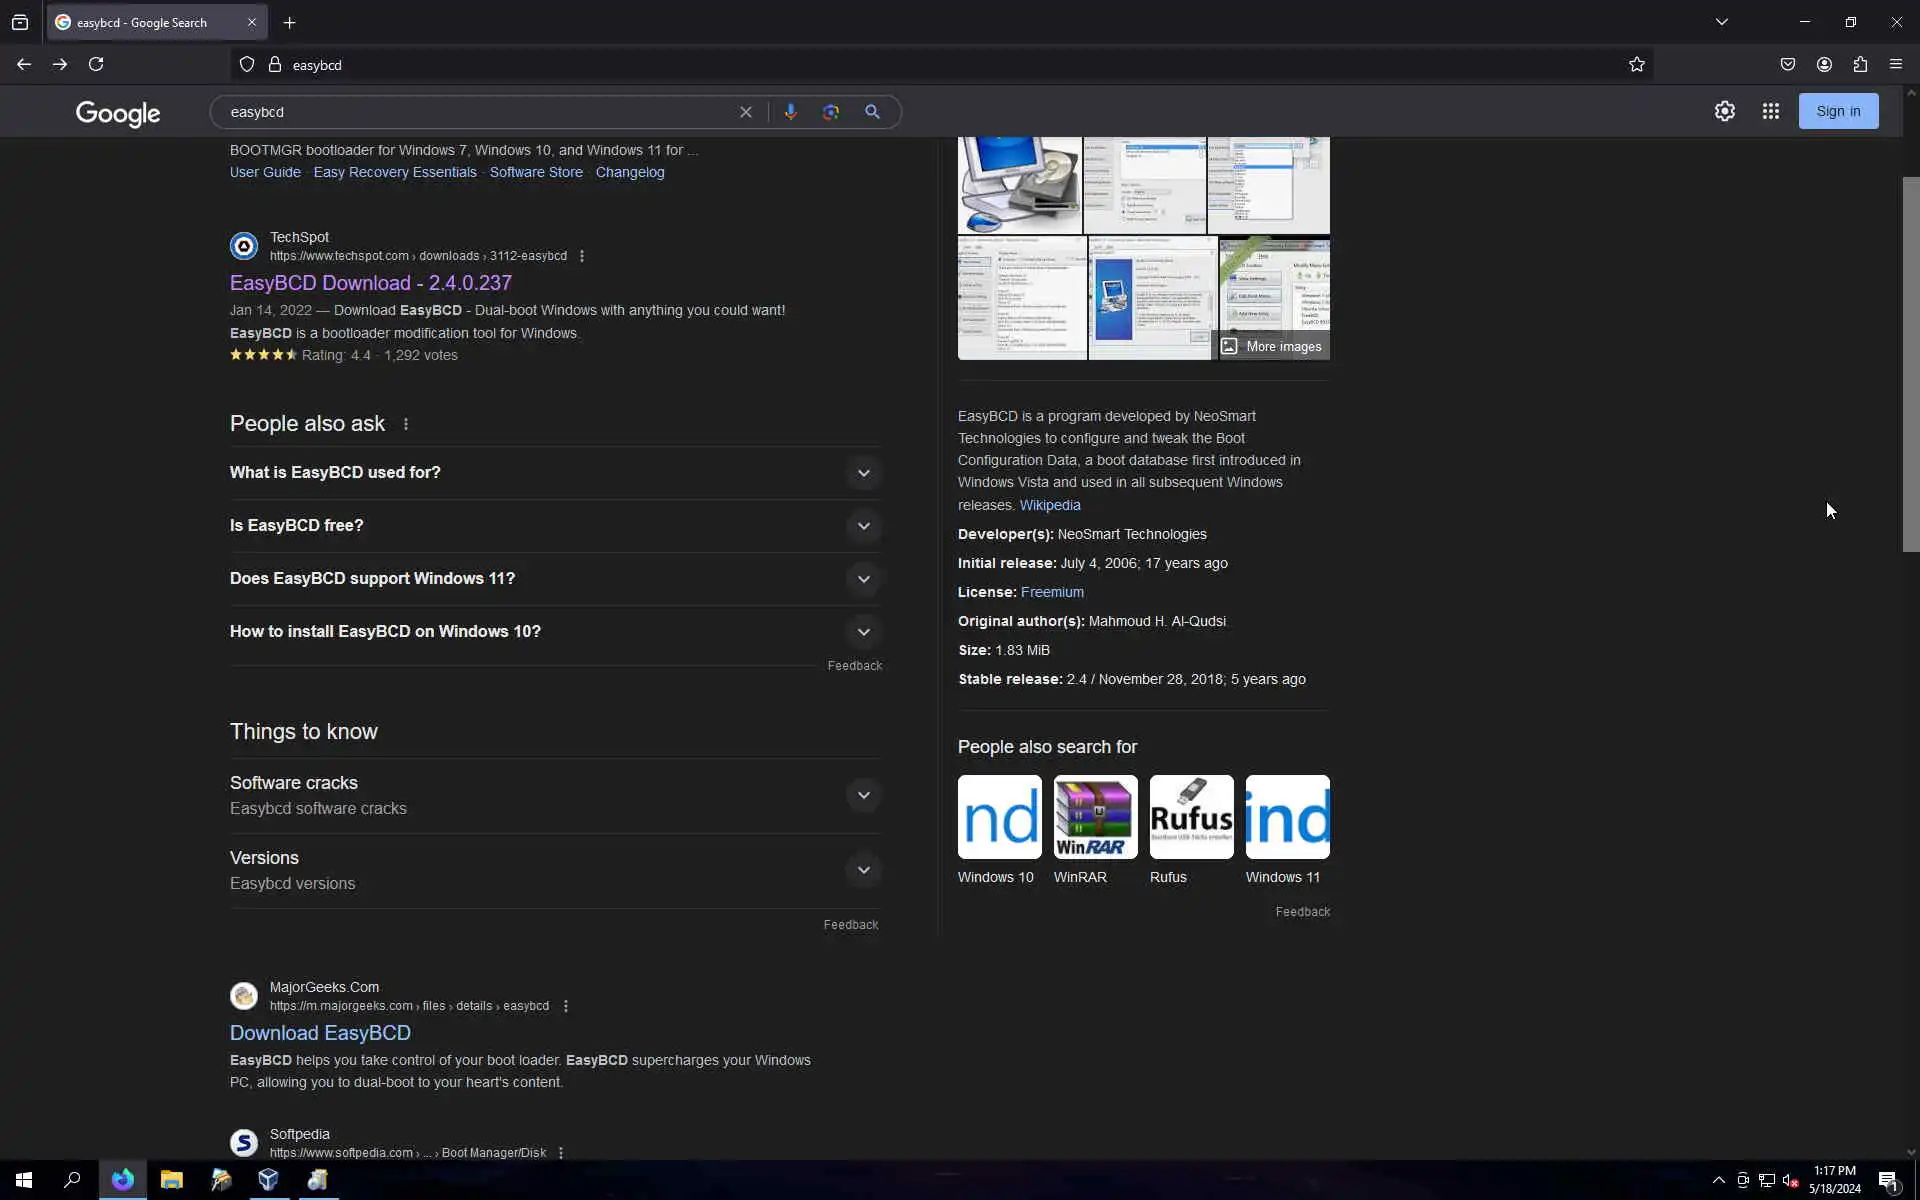Click the Sign in button
The width and height of the screenshot is (1920, 1200).
click(1838, 111)
